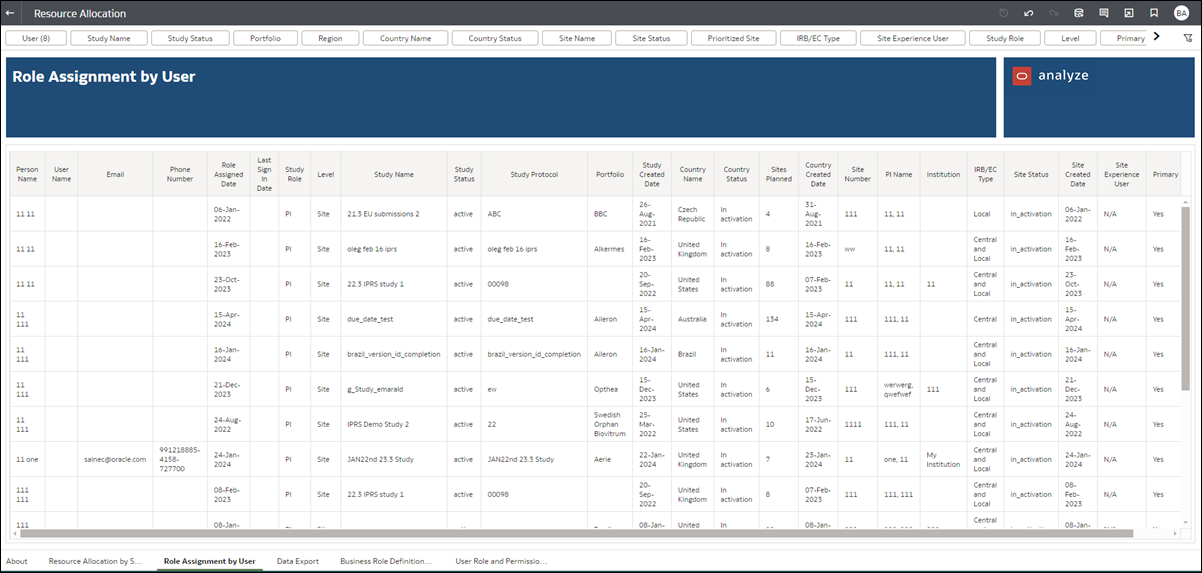Image resolution: width=1202 pixels, height=573 pixels.
Task: Click the Opthea portfolio cell
Action: [x=611, y=389]
